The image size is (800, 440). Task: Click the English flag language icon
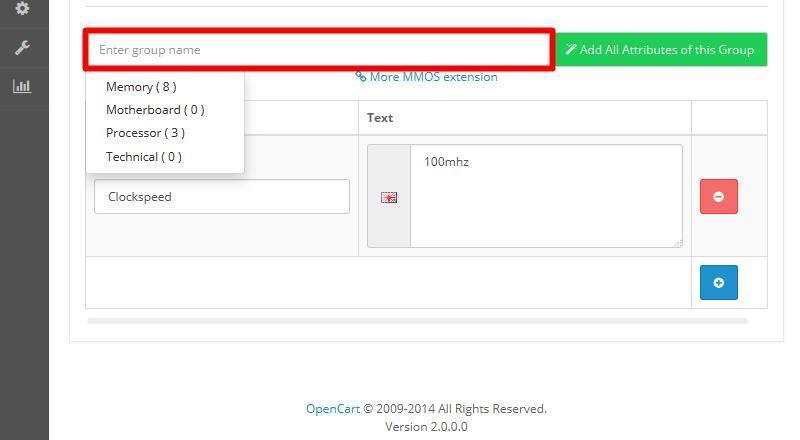(389, 197)
